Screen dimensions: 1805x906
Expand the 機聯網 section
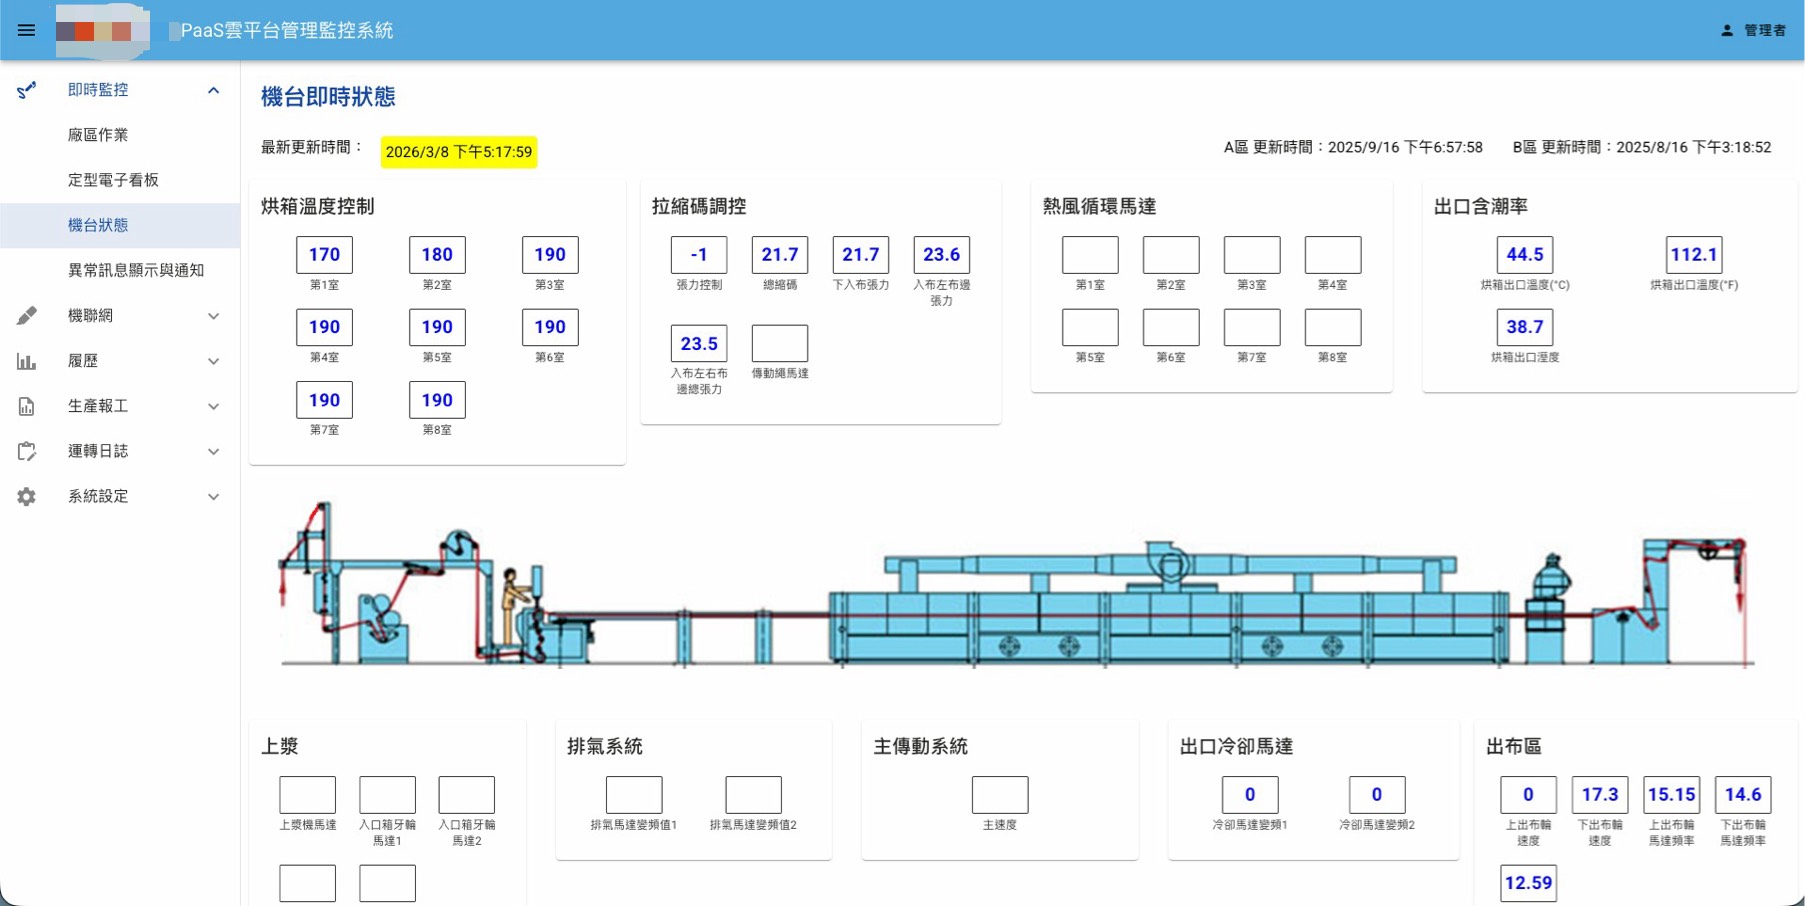coord(213,315)
